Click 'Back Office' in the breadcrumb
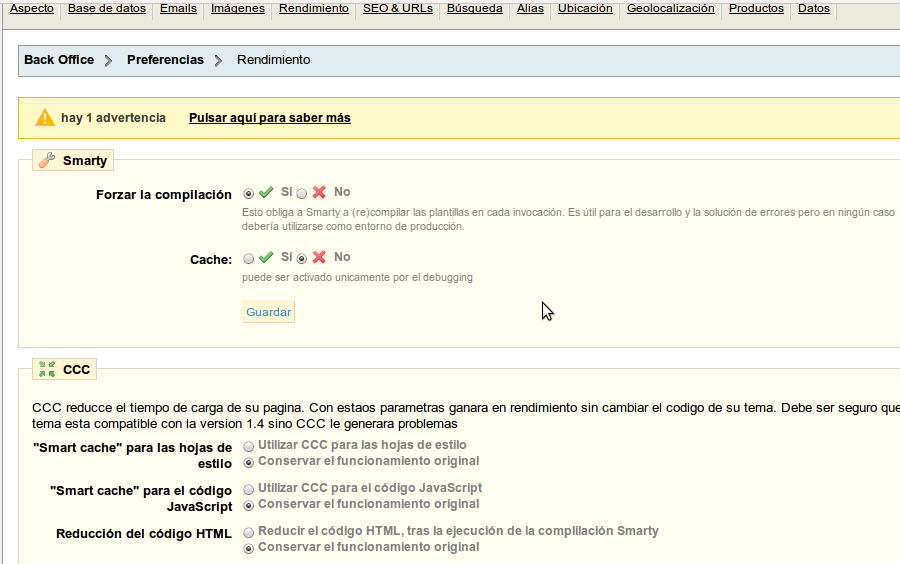The image size is (900, 564). 59,60
